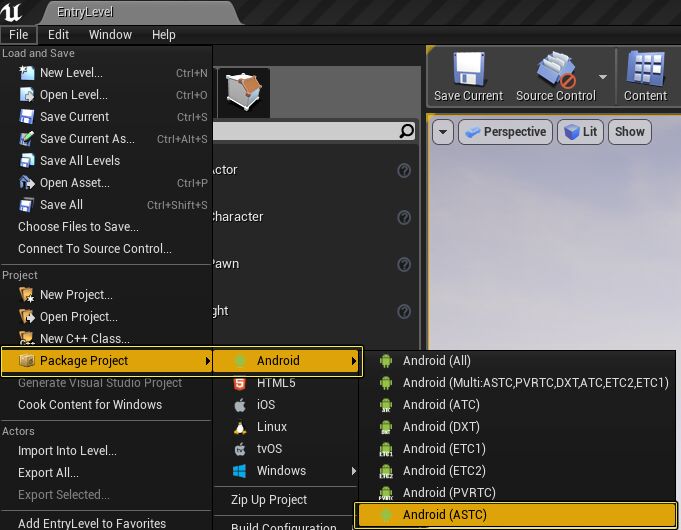The height and width of the screenshot is (530, 681).
Task: Select Android (All) packaging option
Action: 517,361
